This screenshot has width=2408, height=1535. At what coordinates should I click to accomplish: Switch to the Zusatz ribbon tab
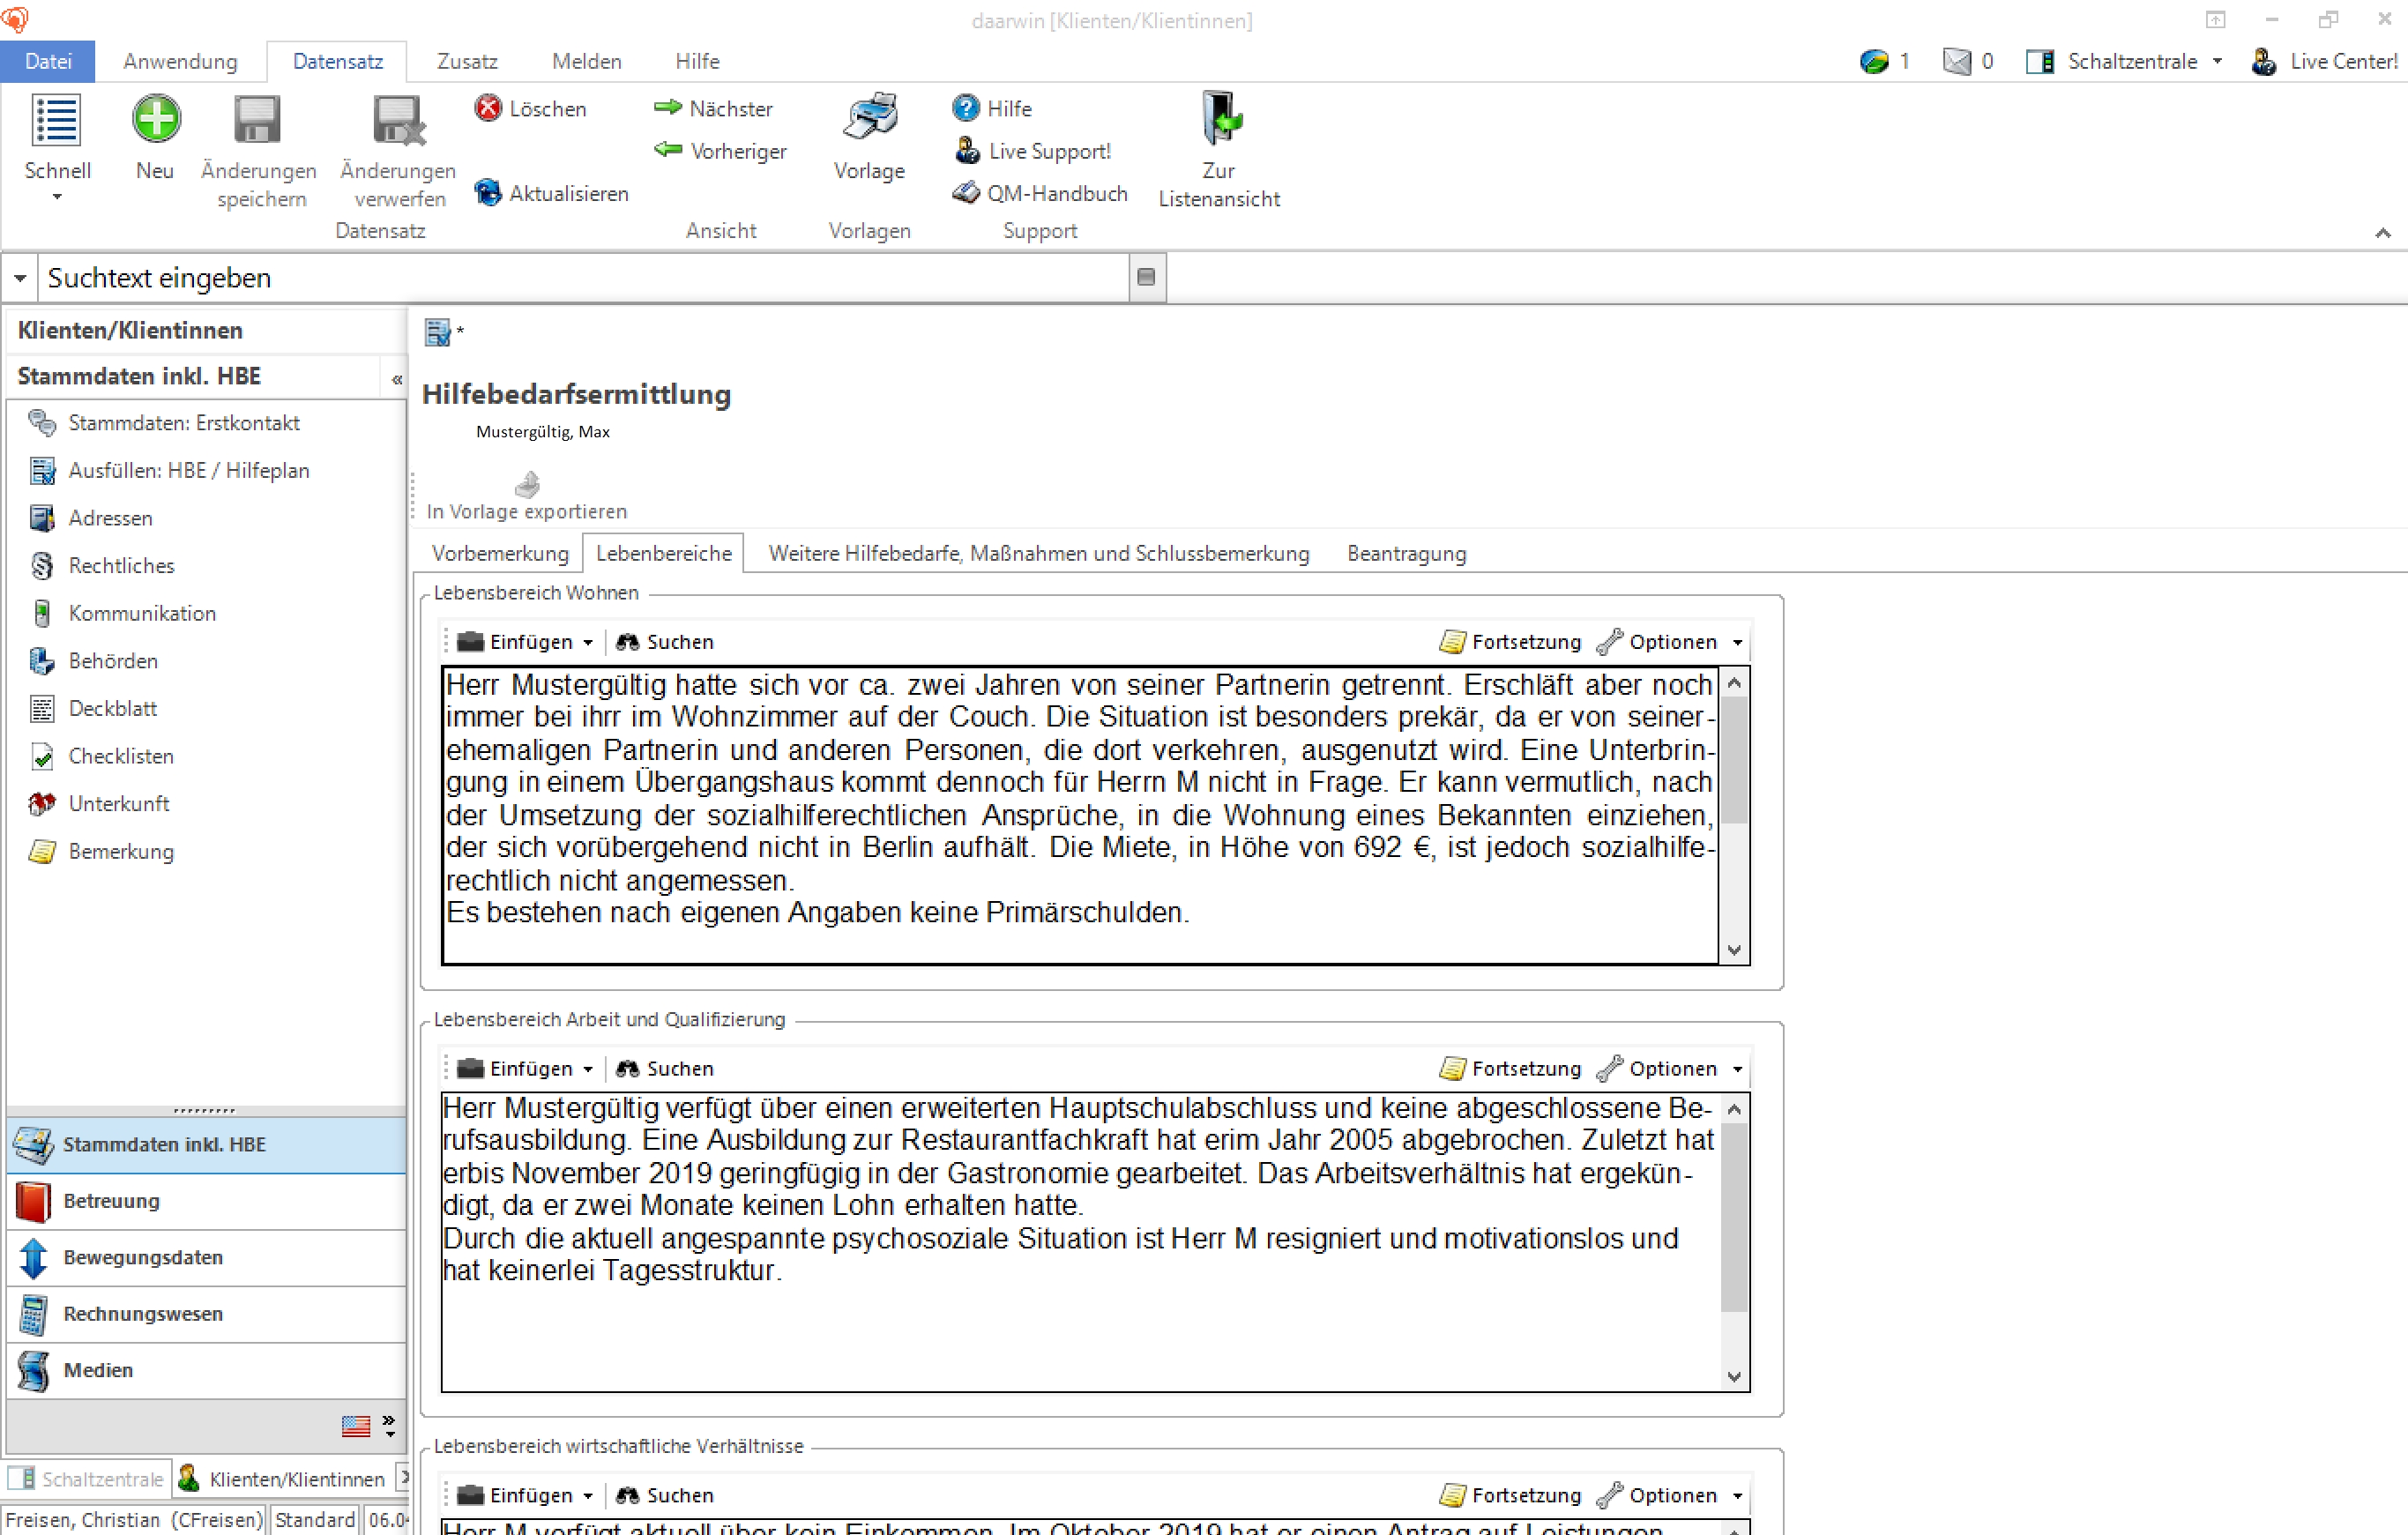coord(467,61)
